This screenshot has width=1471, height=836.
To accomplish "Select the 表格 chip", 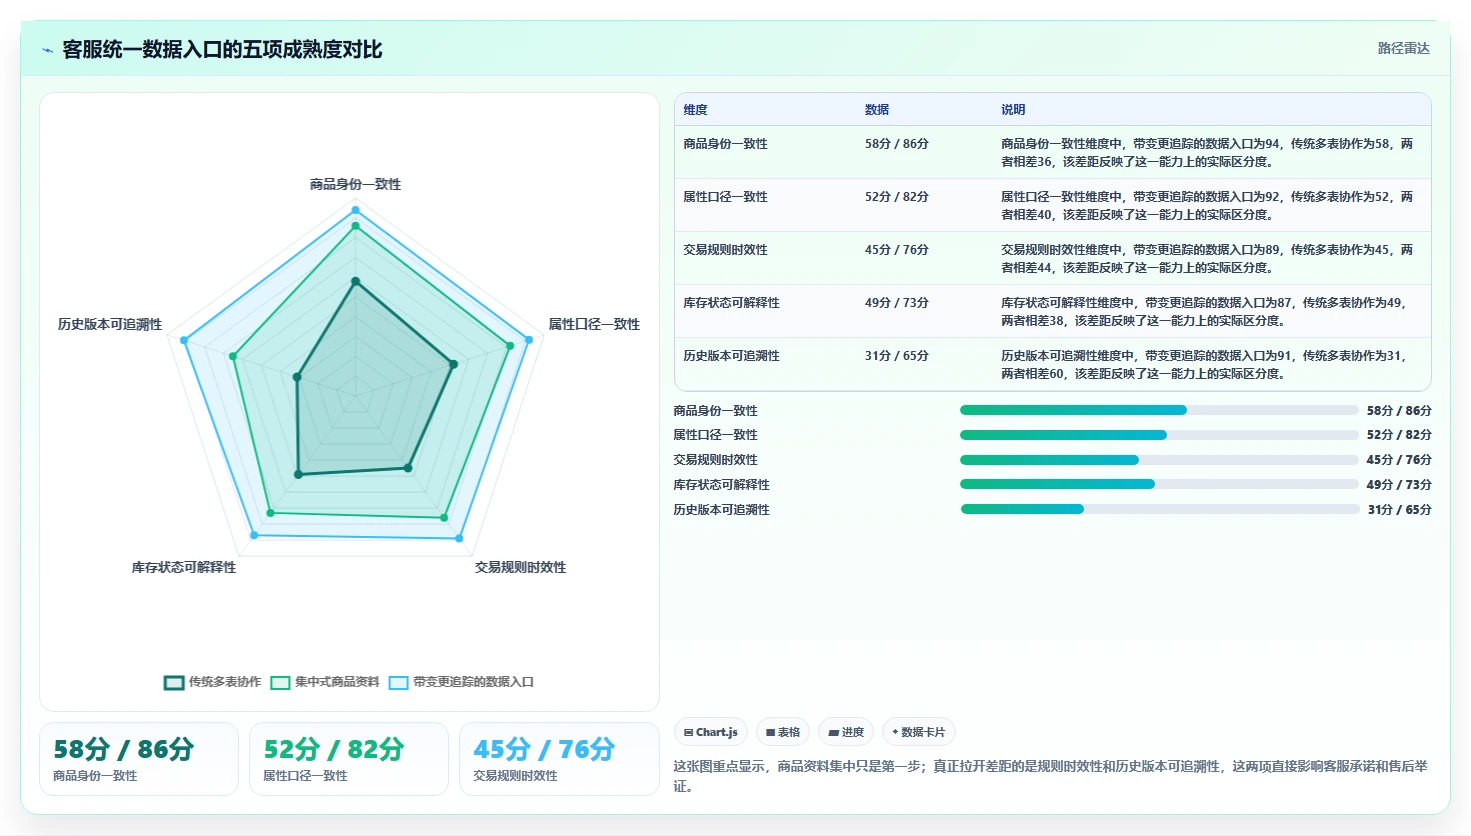I will tap(783, 732).
